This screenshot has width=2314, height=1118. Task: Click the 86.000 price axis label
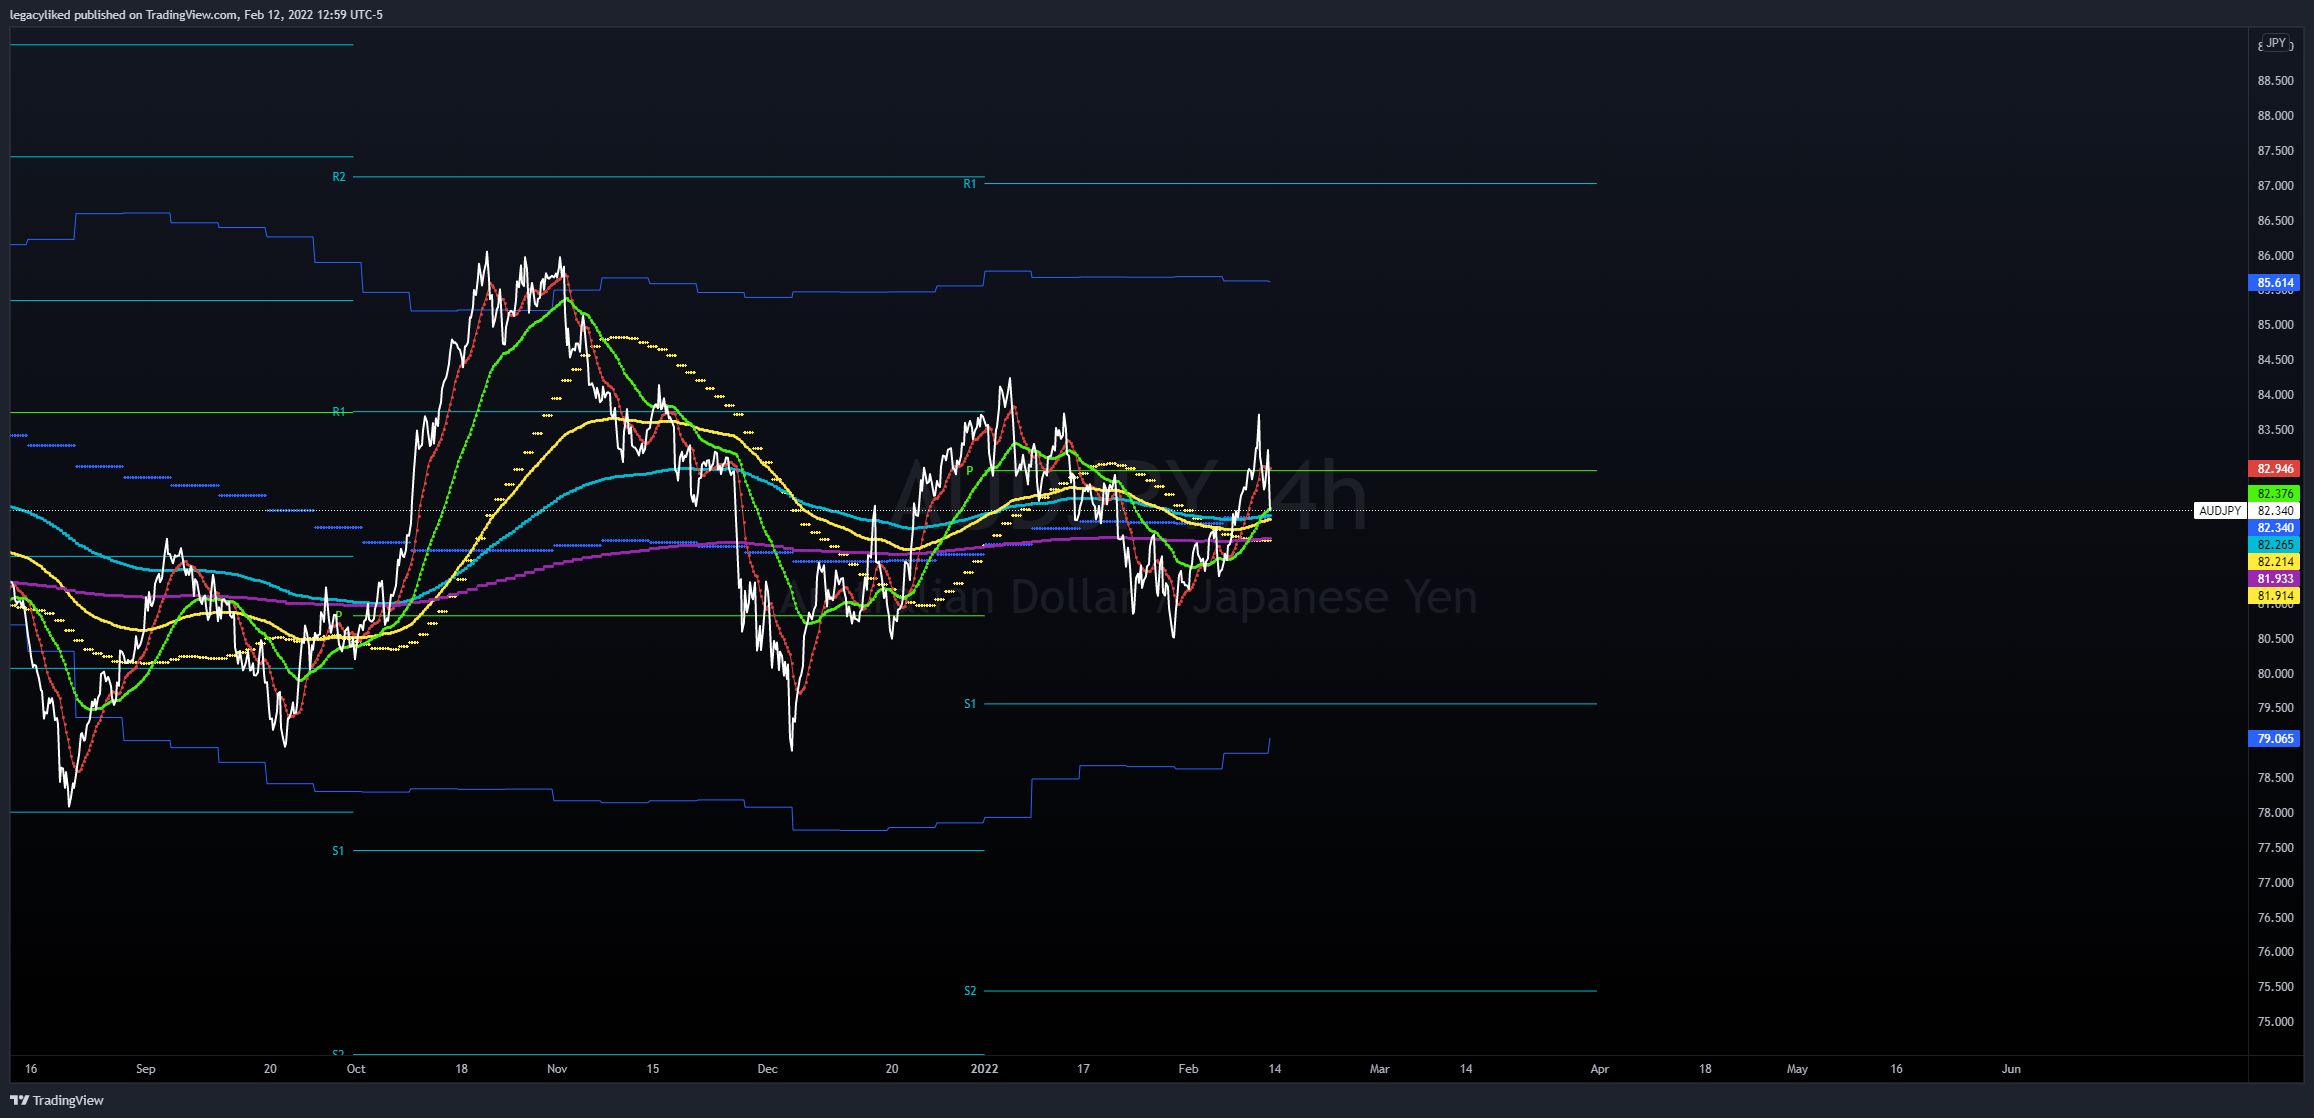[x=2276, y=256]
